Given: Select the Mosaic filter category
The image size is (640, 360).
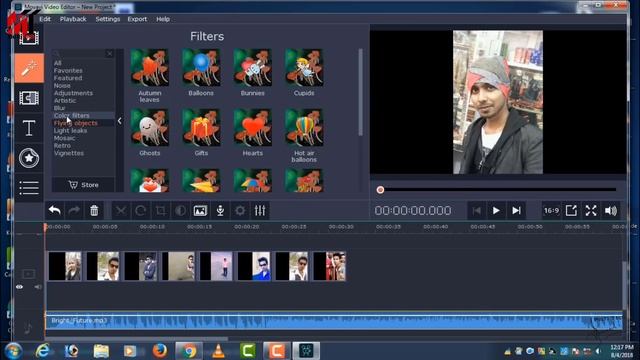Looking at the screenshot, I should pos(64,138).
